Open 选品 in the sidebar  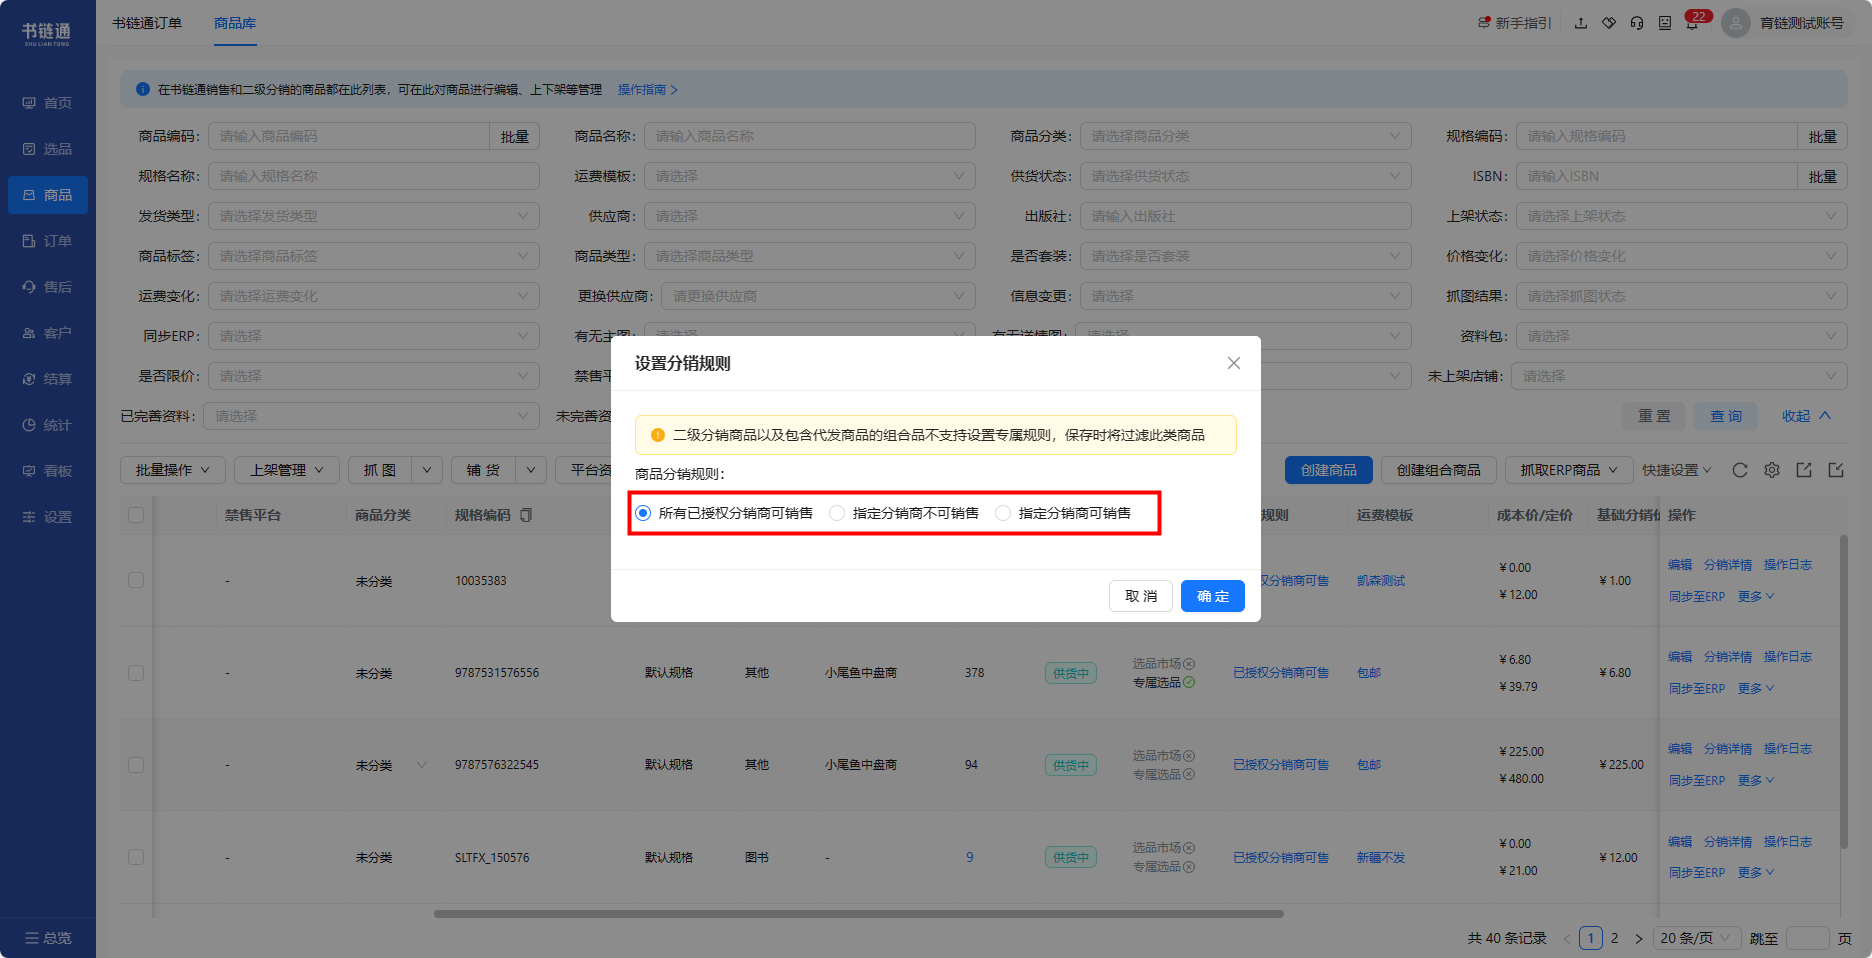pyautogui.click(x=47, y=149)
